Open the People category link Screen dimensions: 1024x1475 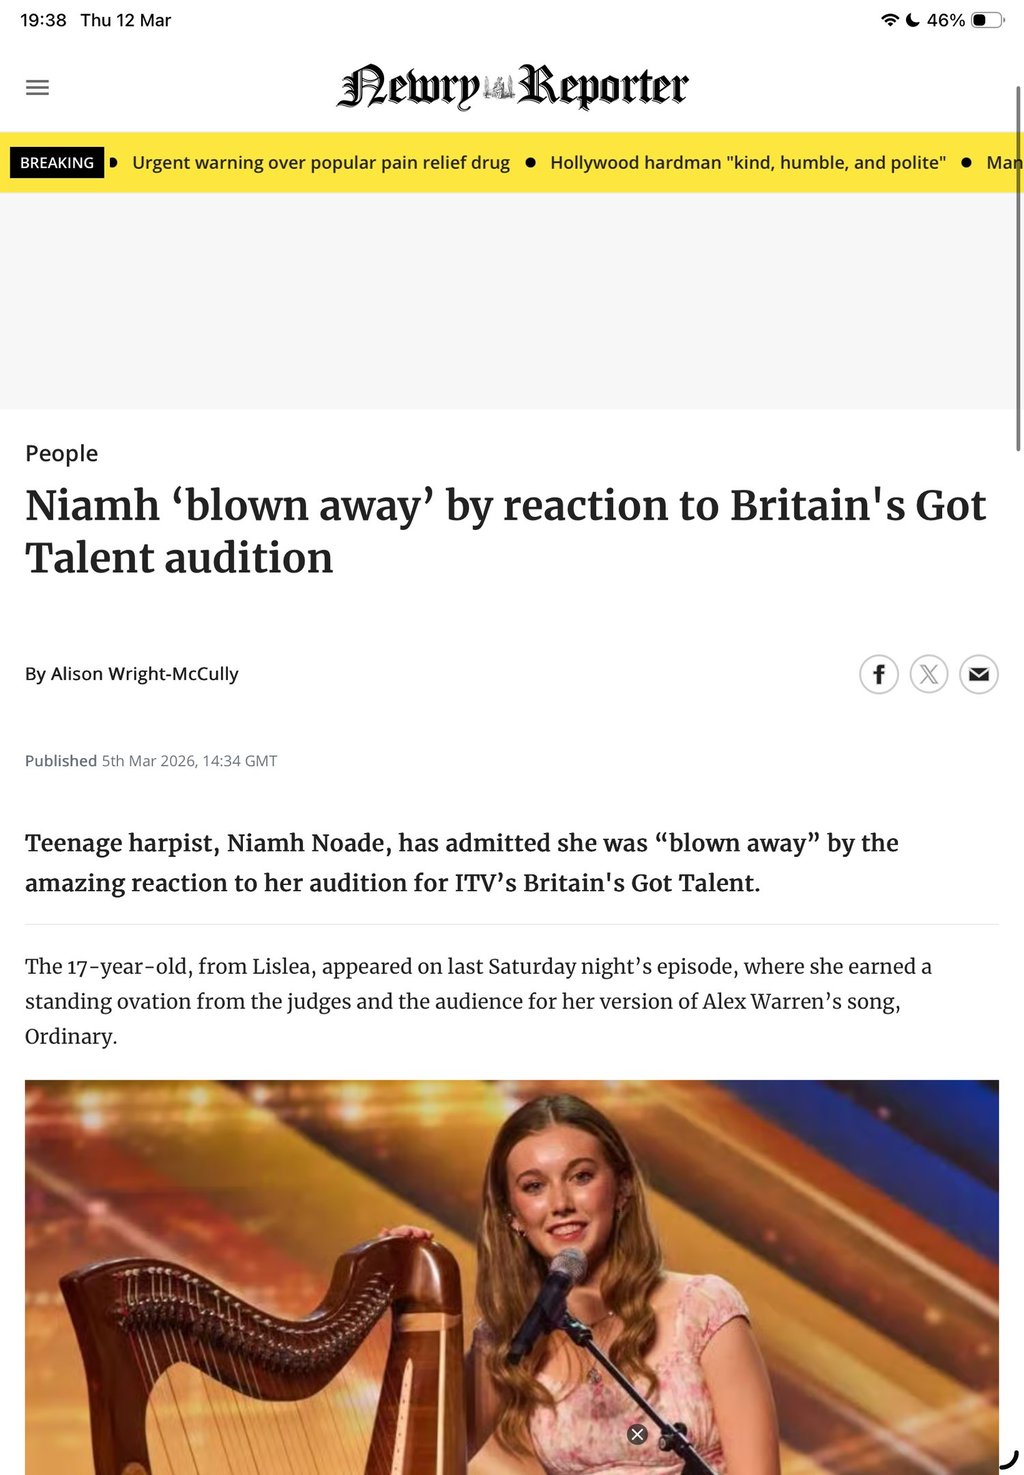coord(61,453)
